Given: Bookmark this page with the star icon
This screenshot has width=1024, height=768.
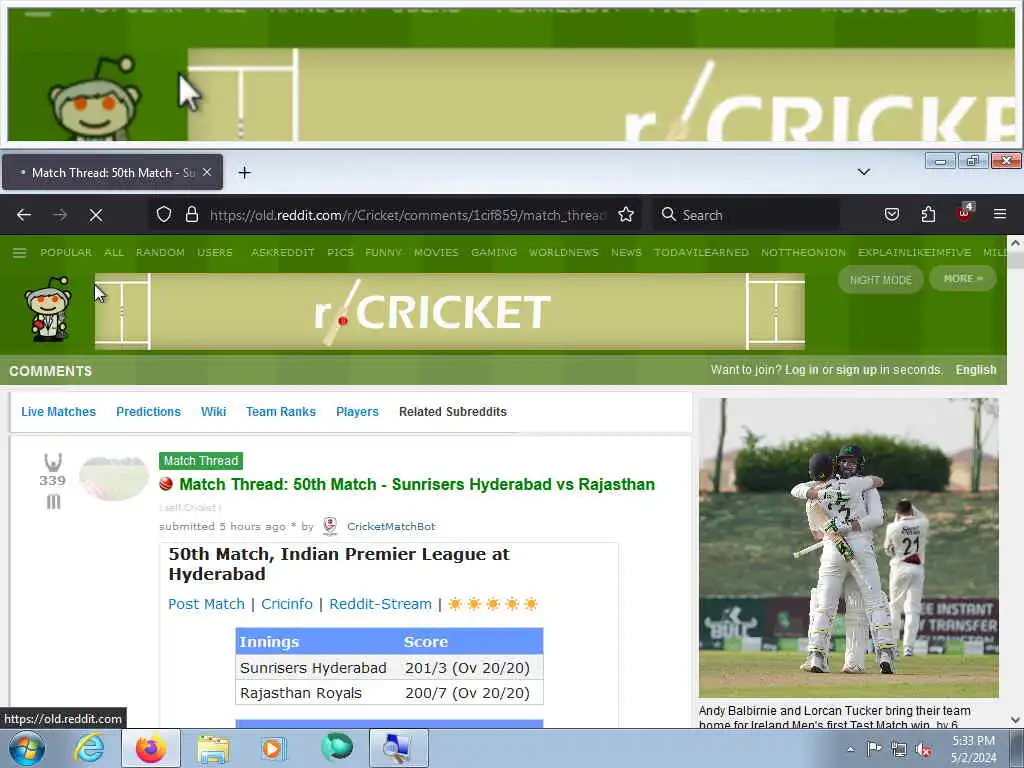Looking at the screenshot, I should click(x=626, y=215).
